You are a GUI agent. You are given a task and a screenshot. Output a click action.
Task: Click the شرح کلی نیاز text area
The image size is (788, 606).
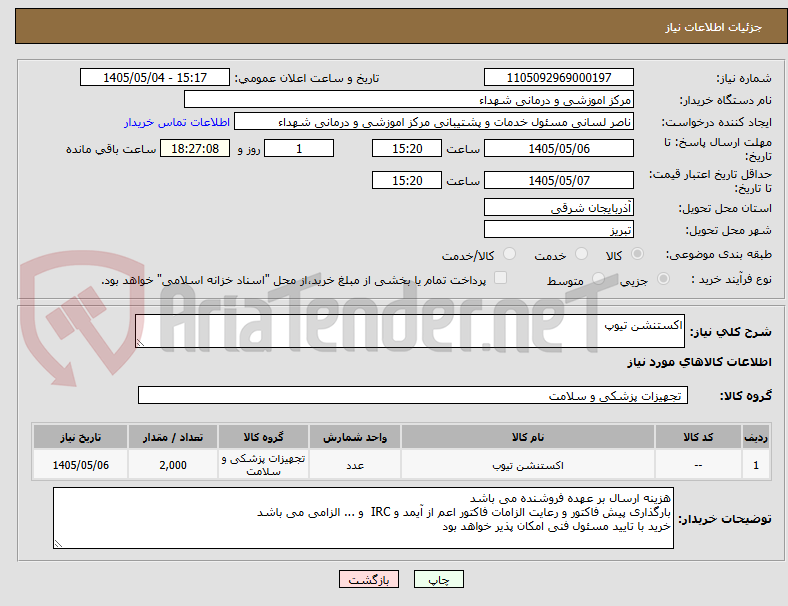pyautogui.click(x=410, y=331)
